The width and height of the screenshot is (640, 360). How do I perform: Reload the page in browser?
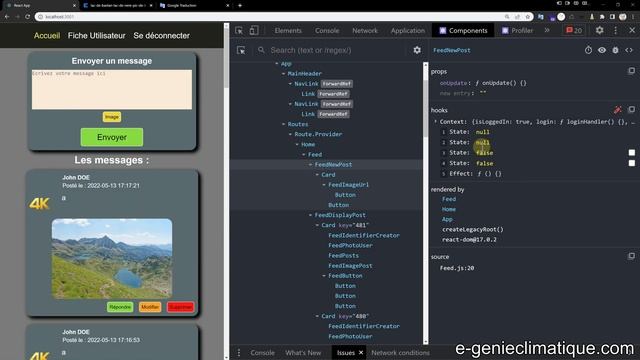(x=27, y=17)
